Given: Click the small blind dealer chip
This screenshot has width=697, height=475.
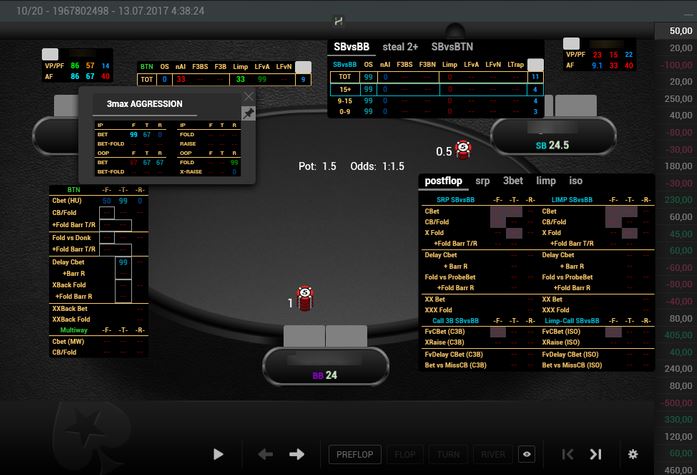Looking at the screenshot, I should [x=463, y=150].
